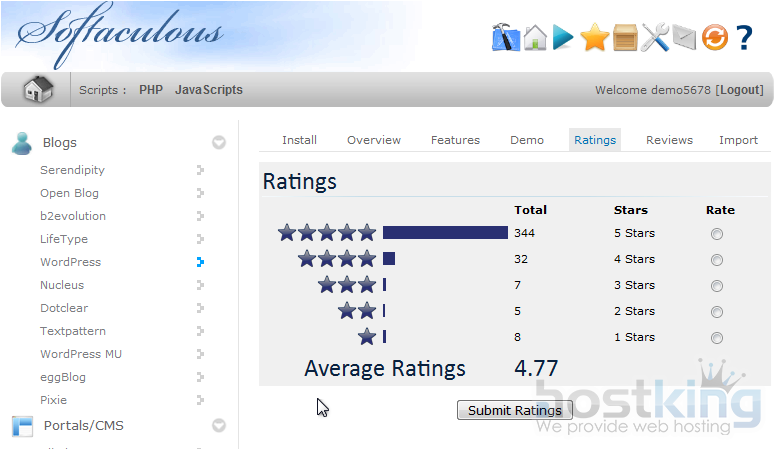Open help with the question mark icon
Screen dimensions: 776x450
744,38
